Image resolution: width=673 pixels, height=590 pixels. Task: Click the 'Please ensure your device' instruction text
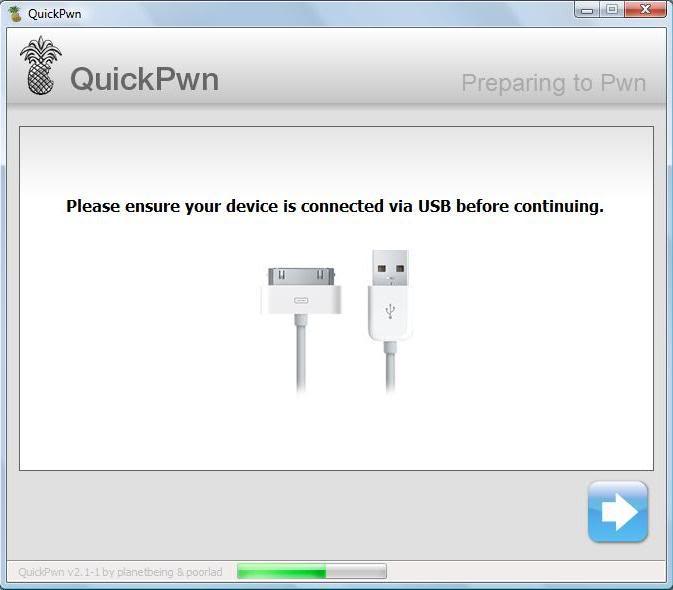[335, 206]
